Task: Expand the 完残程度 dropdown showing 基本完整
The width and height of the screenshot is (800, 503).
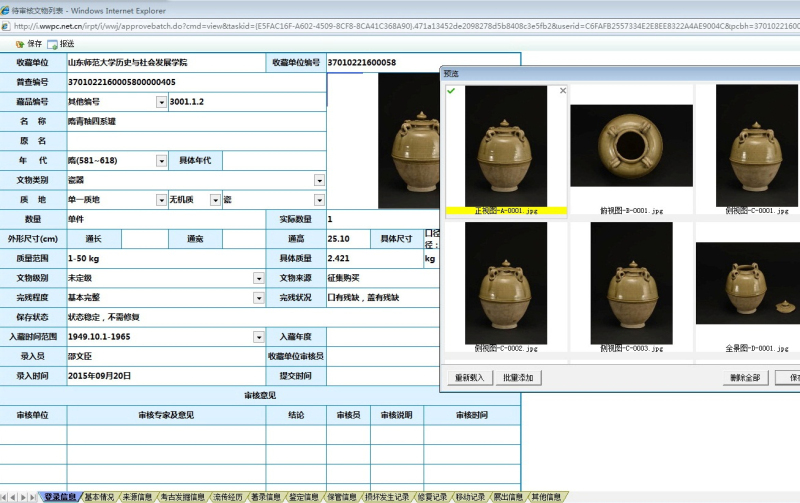Action: coord(259,298)
